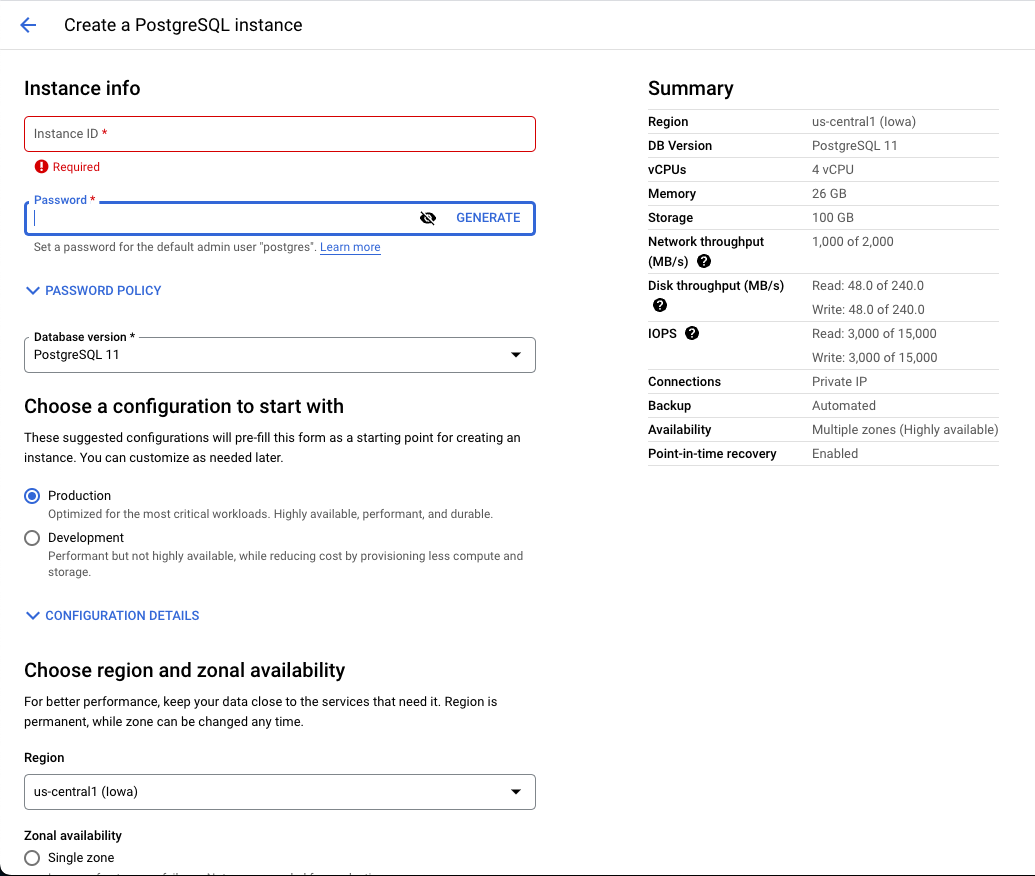Image resolution: width=1035 pixels, height=876 pixels.
Task: Click the Database version dropdown arrow
Action: pos(517,355)
